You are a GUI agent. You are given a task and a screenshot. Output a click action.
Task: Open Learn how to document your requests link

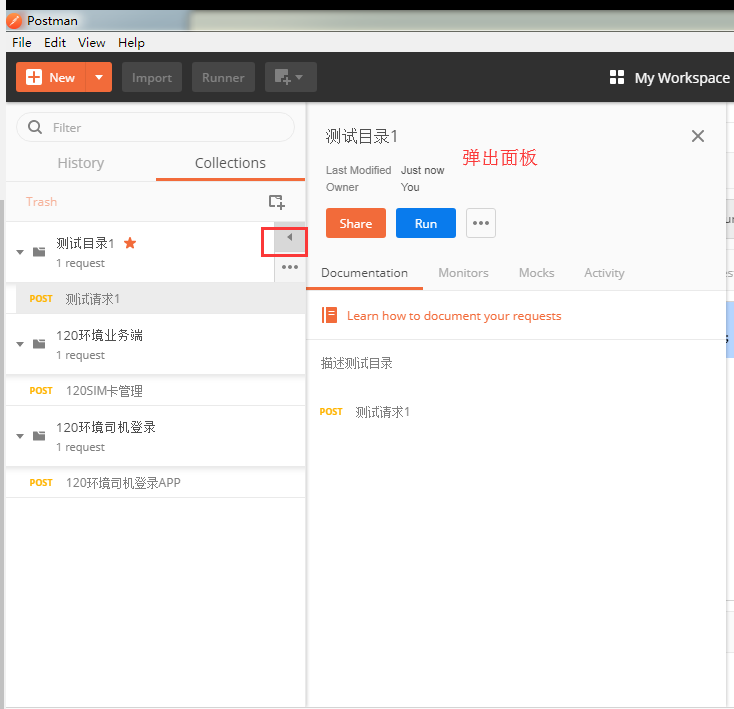[x=454, y=316]
